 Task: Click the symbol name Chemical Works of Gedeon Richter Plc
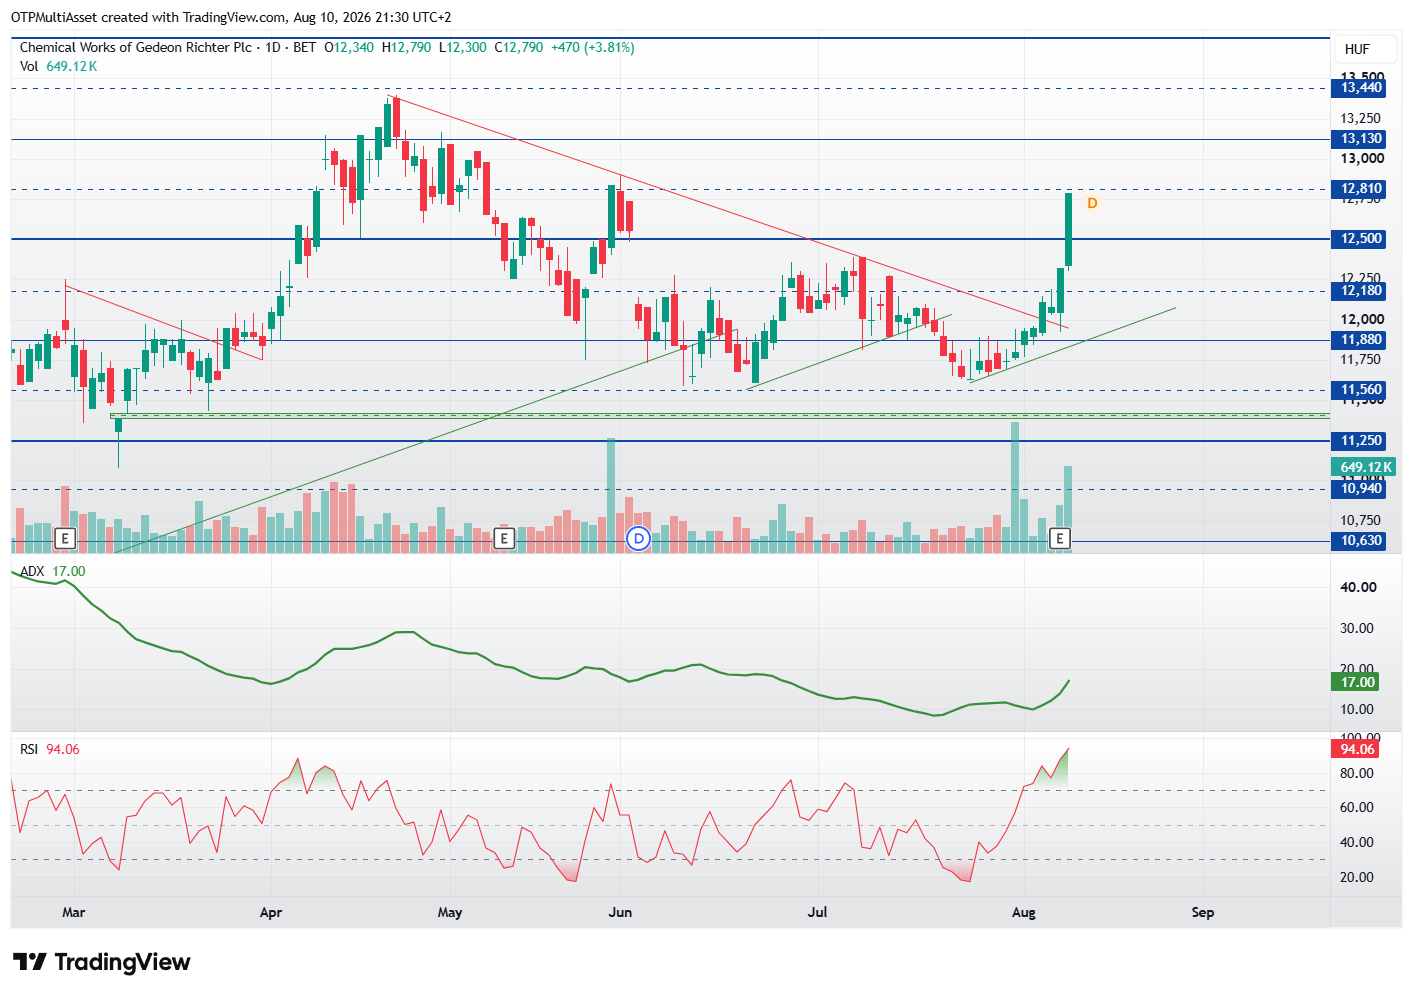coord(136,47)
